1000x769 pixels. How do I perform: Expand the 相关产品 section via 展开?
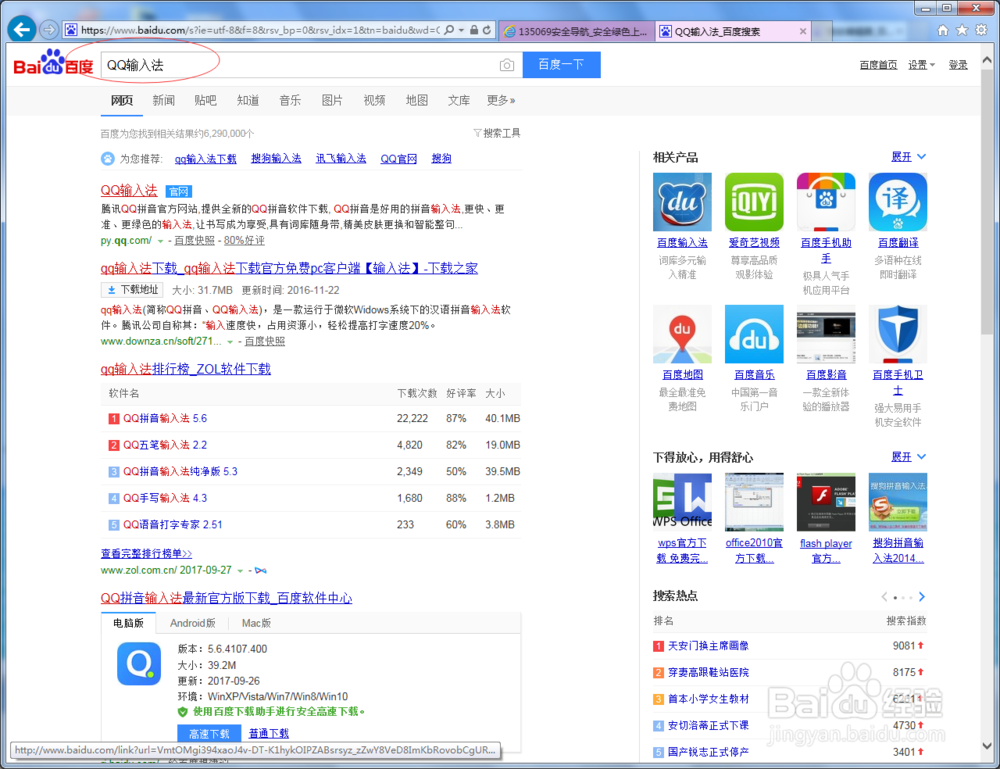coord(908,157)
